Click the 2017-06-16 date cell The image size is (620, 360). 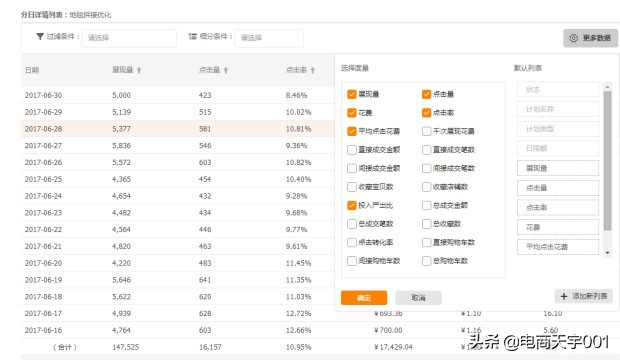pyautogui.click(x=43, y=330)
